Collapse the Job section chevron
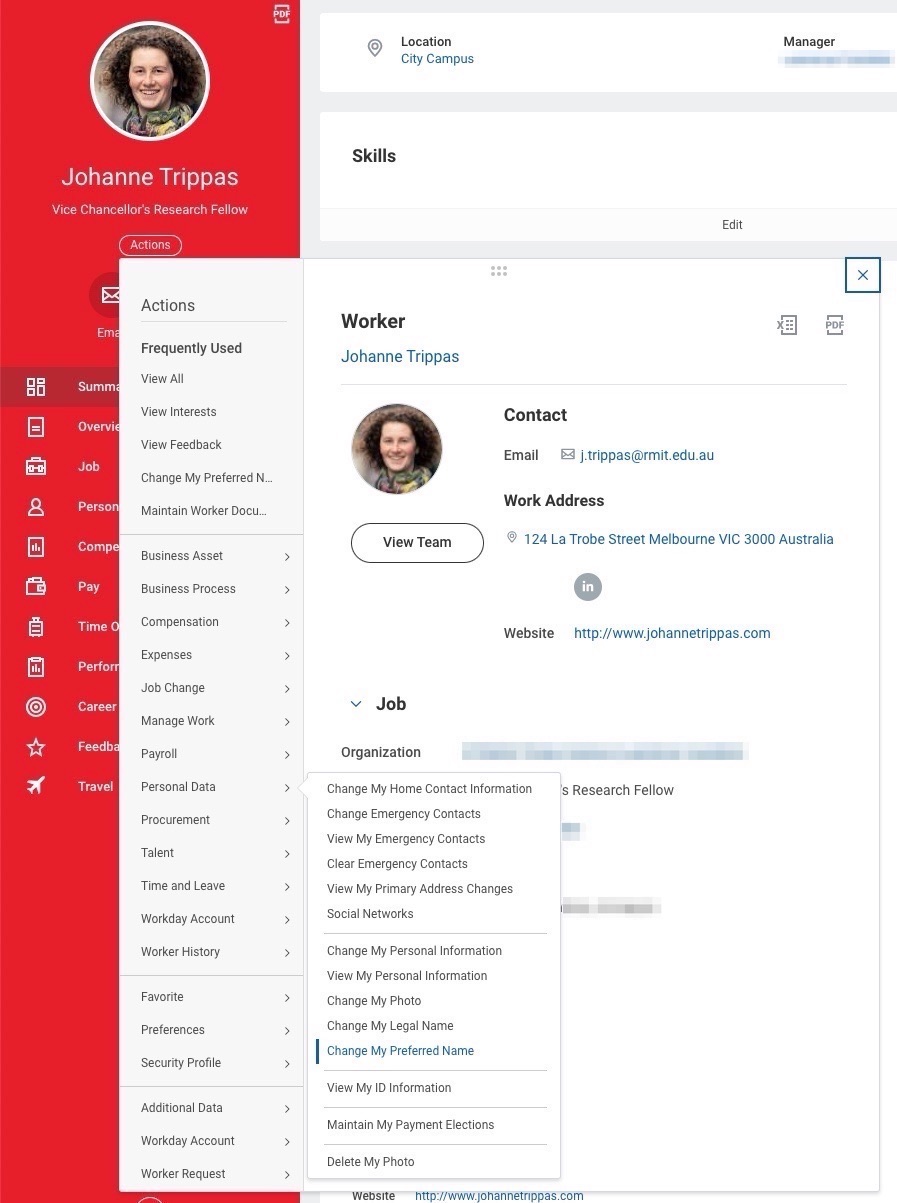897x1203 pixels. 355,704
